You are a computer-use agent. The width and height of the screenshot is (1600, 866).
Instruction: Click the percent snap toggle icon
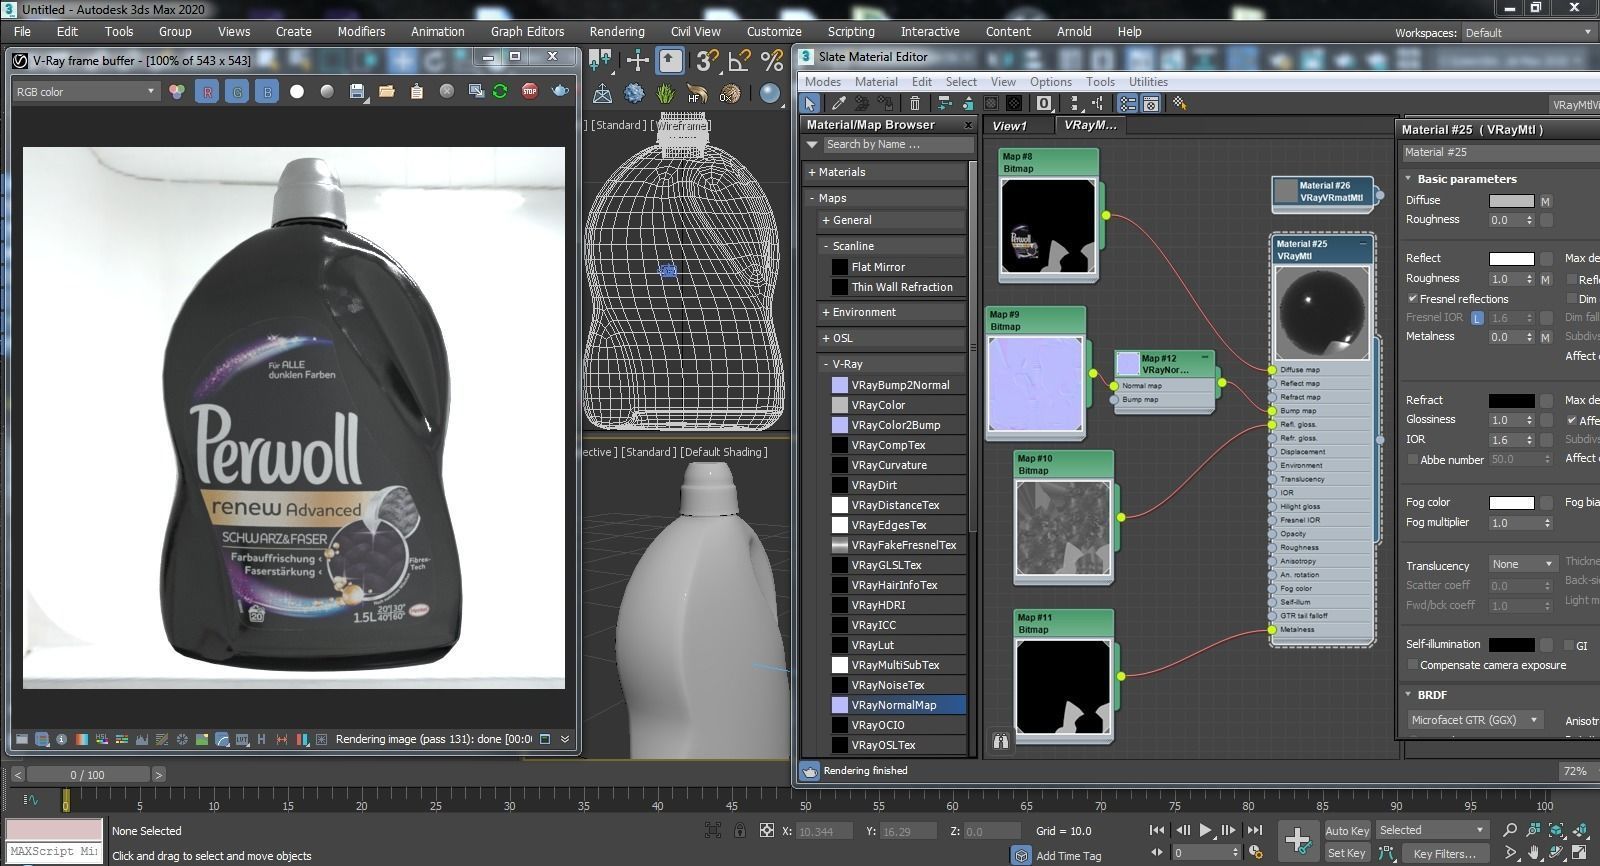771,62
